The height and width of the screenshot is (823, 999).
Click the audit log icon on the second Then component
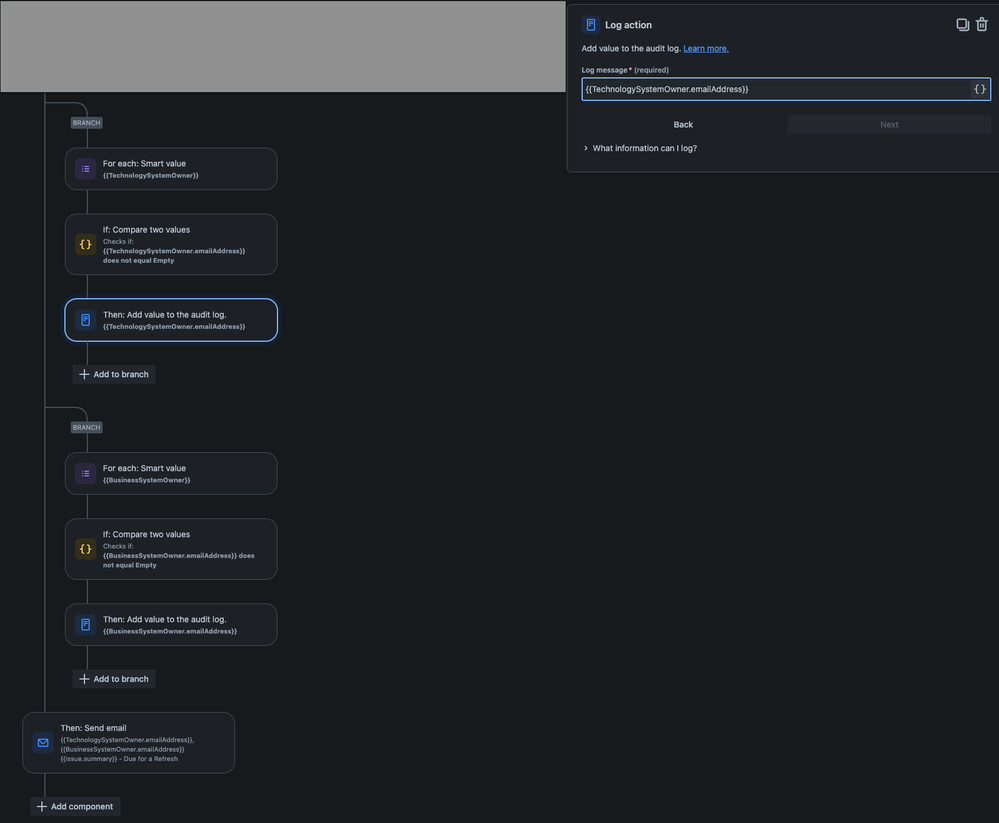(x=85, y=624)
